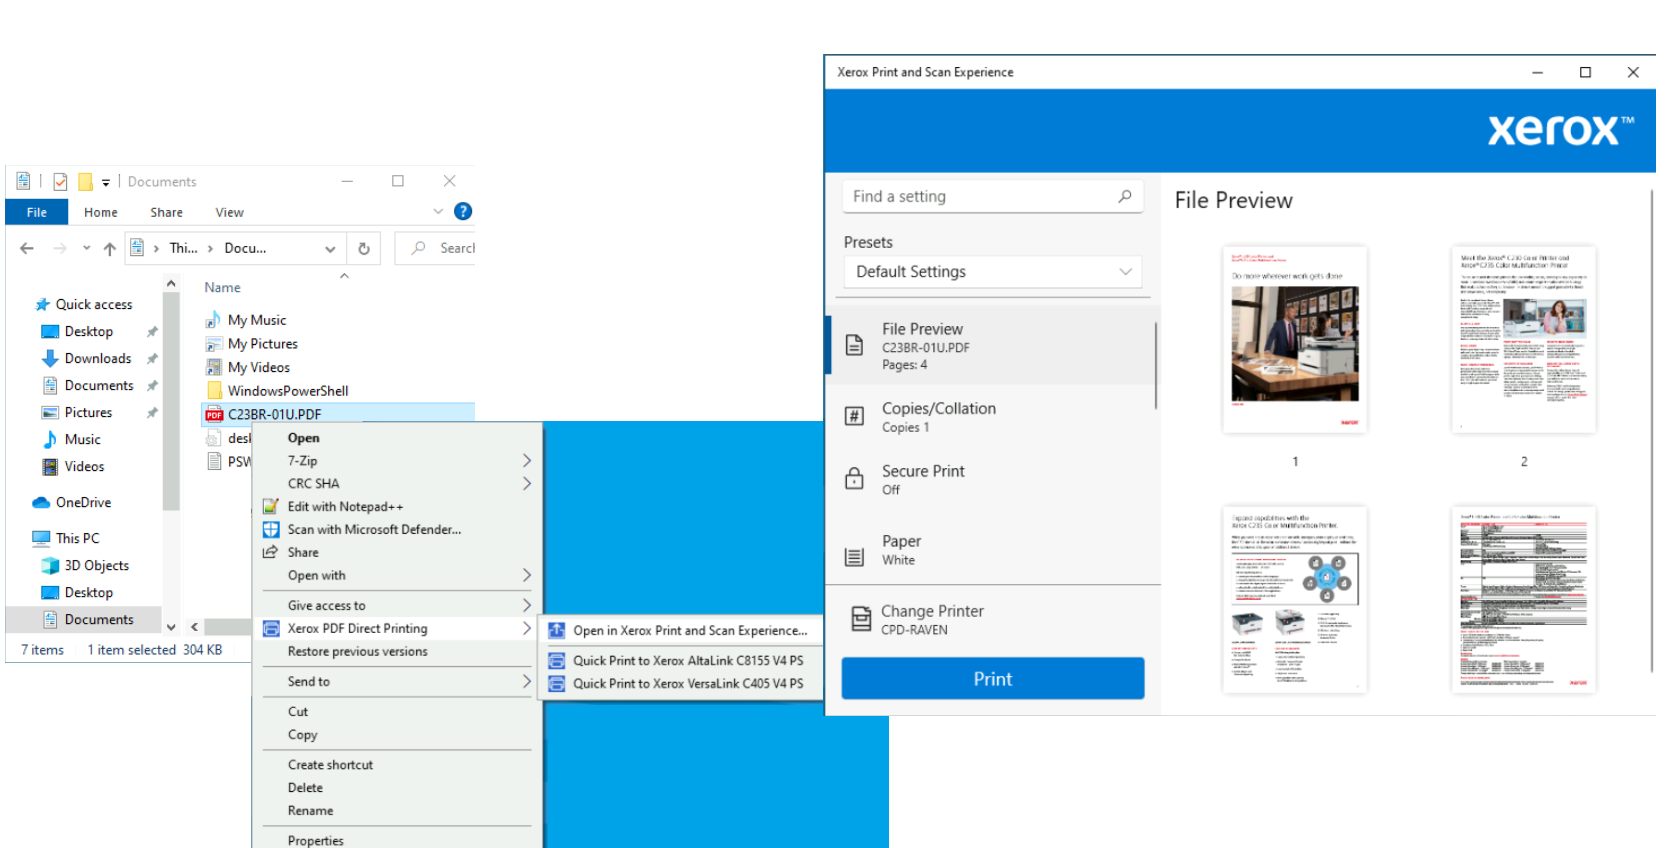
Task: Click the navigation pane scroll-down arrow
Action: [171, 628]
